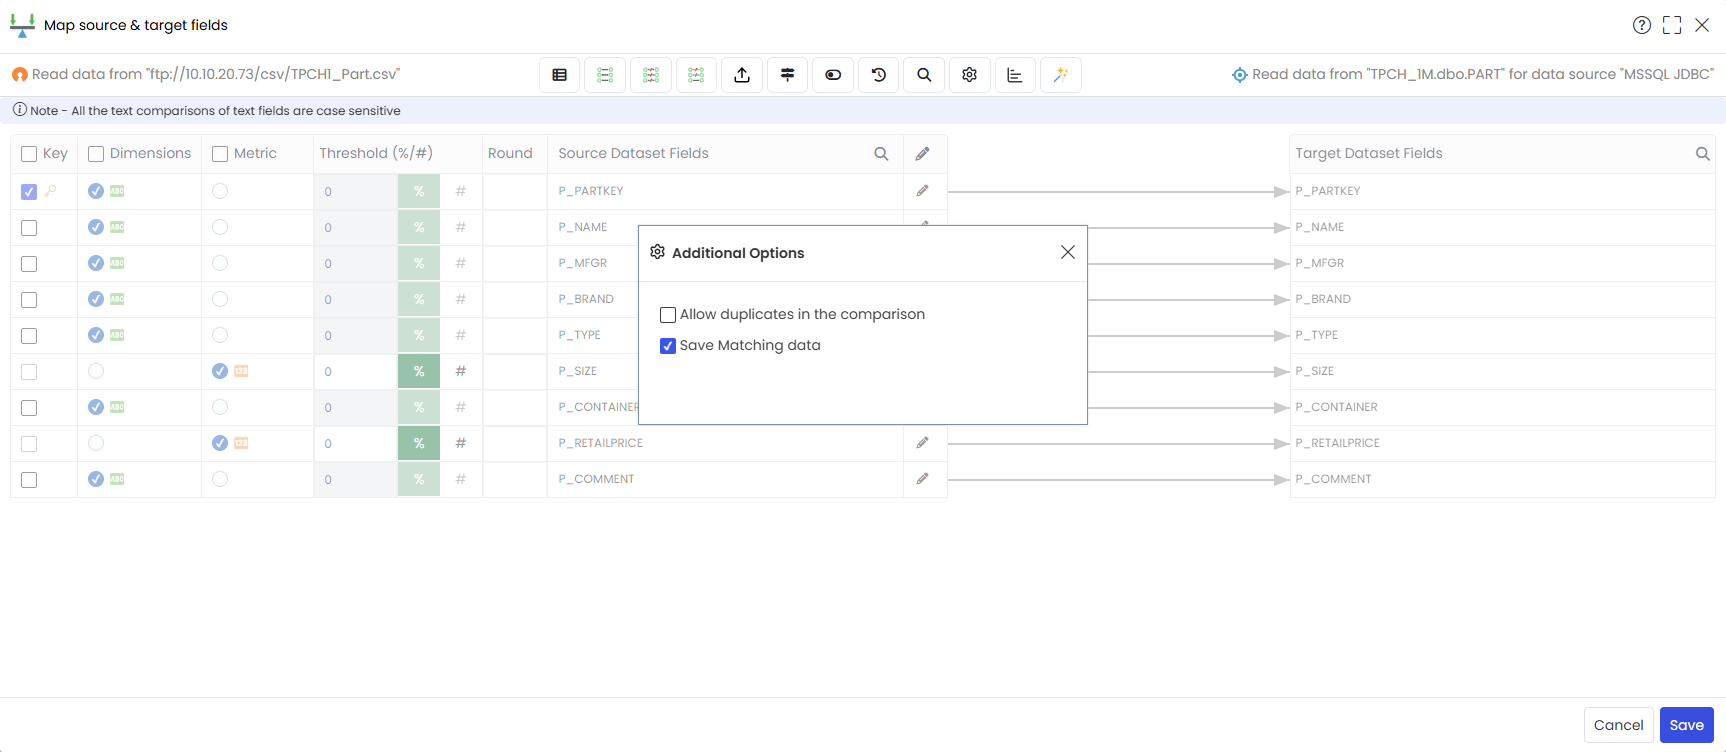Open additional options gear toolbar icon

pos(970,75)
